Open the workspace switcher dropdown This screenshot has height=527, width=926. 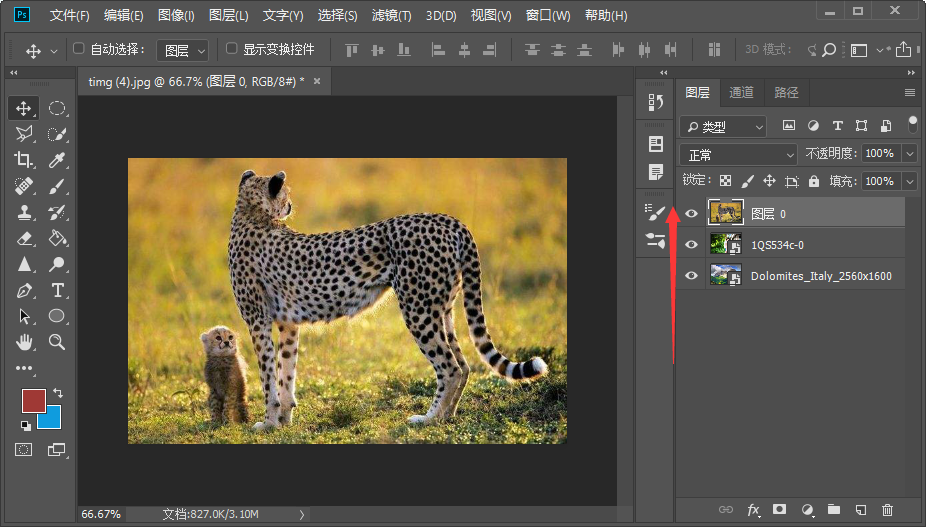[865, 50]
